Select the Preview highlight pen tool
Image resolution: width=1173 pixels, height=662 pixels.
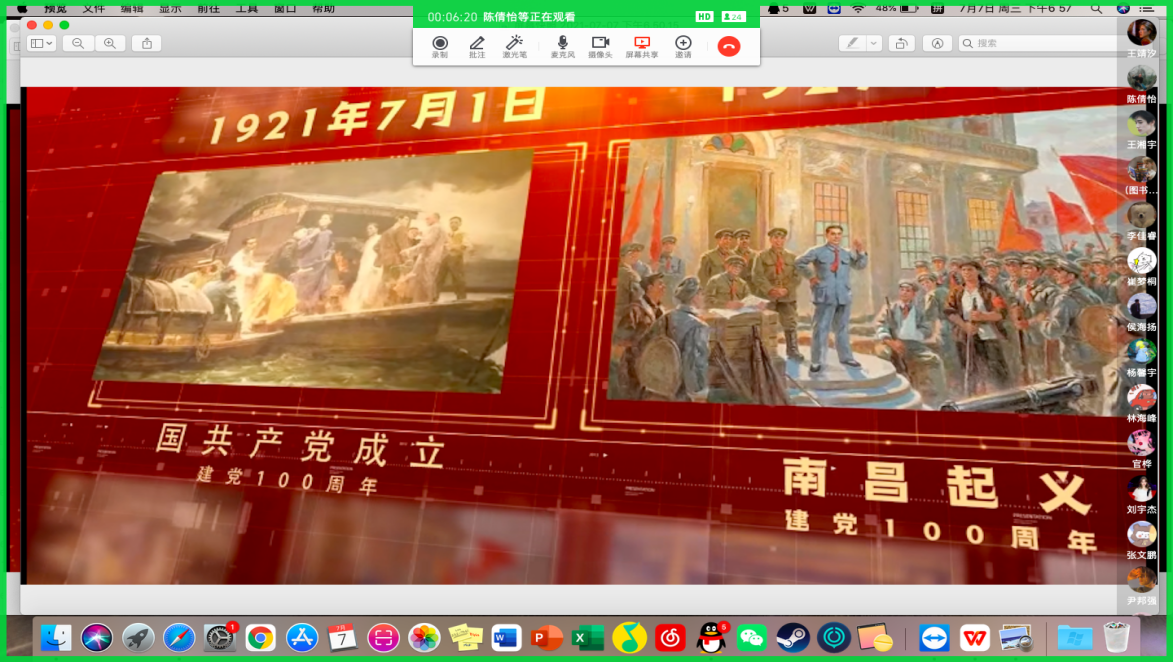pyautogui.click(x=852, y=43)
